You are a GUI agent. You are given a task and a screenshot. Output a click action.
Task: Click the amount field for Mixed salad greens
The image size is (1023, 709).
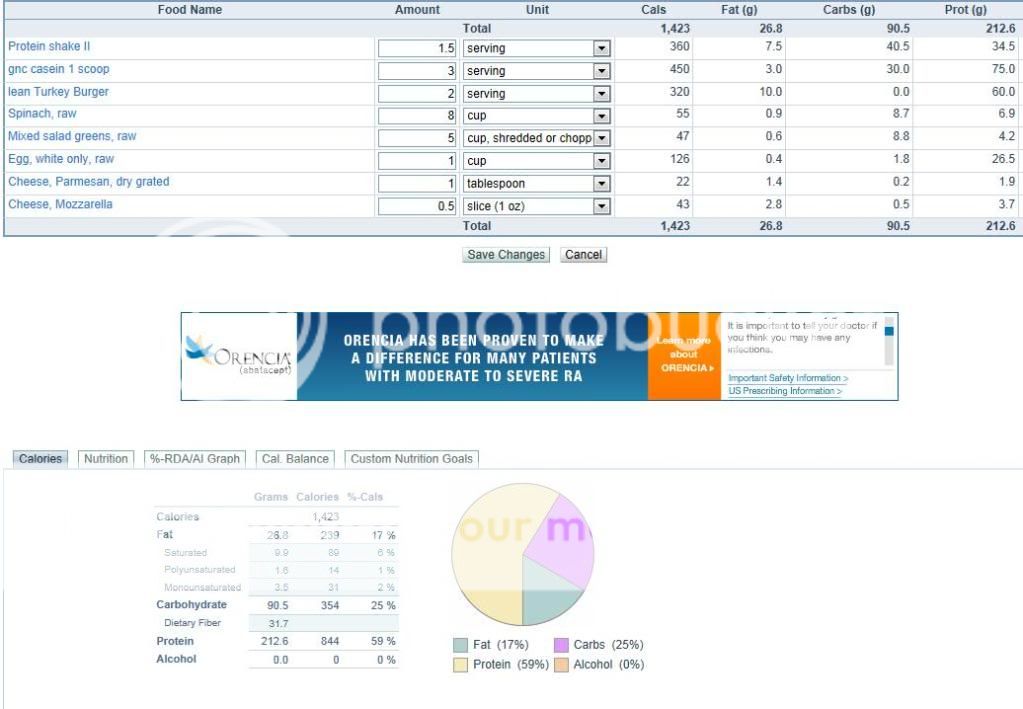tap(417, 138)
